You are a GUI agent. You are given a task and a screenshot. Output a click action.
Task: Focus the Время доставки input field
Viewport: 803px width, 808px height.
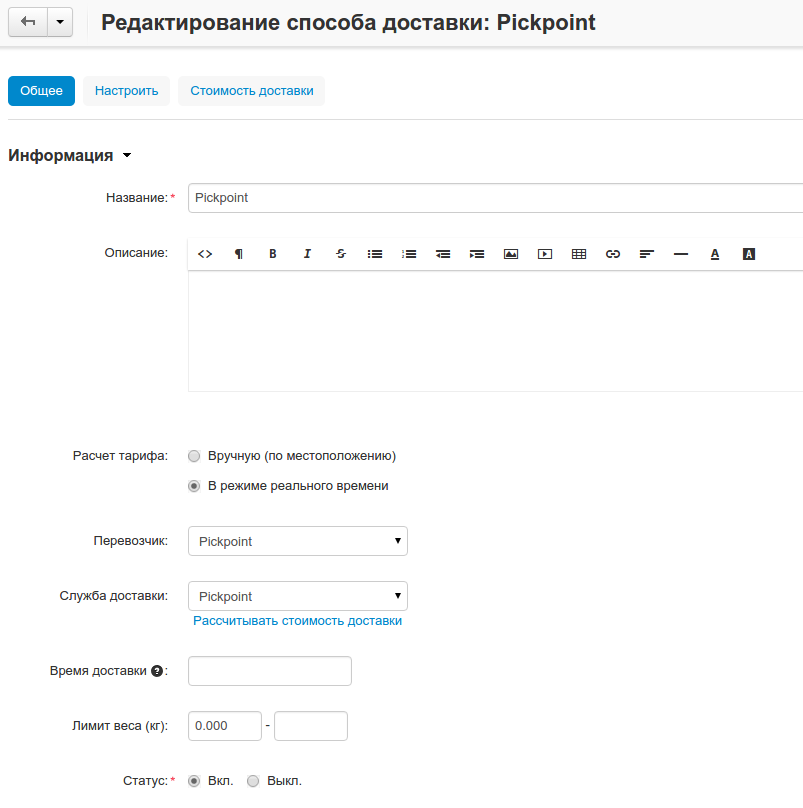tap(270, 671)
